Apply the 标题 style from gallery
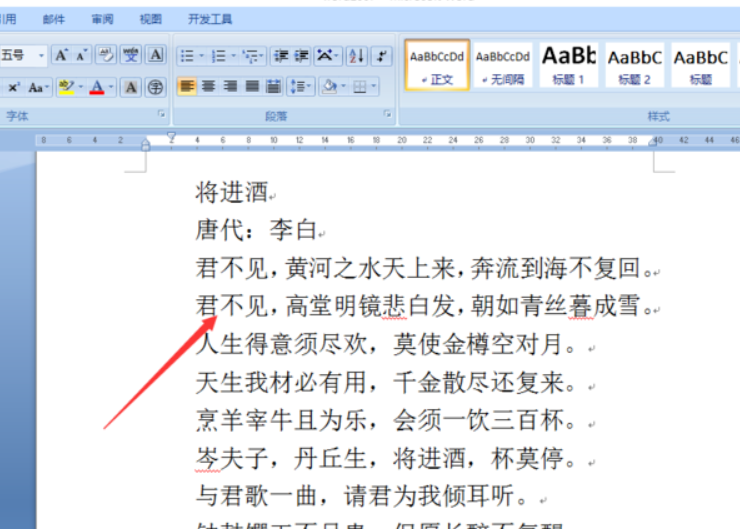The image size is (740, 529). 701,65
